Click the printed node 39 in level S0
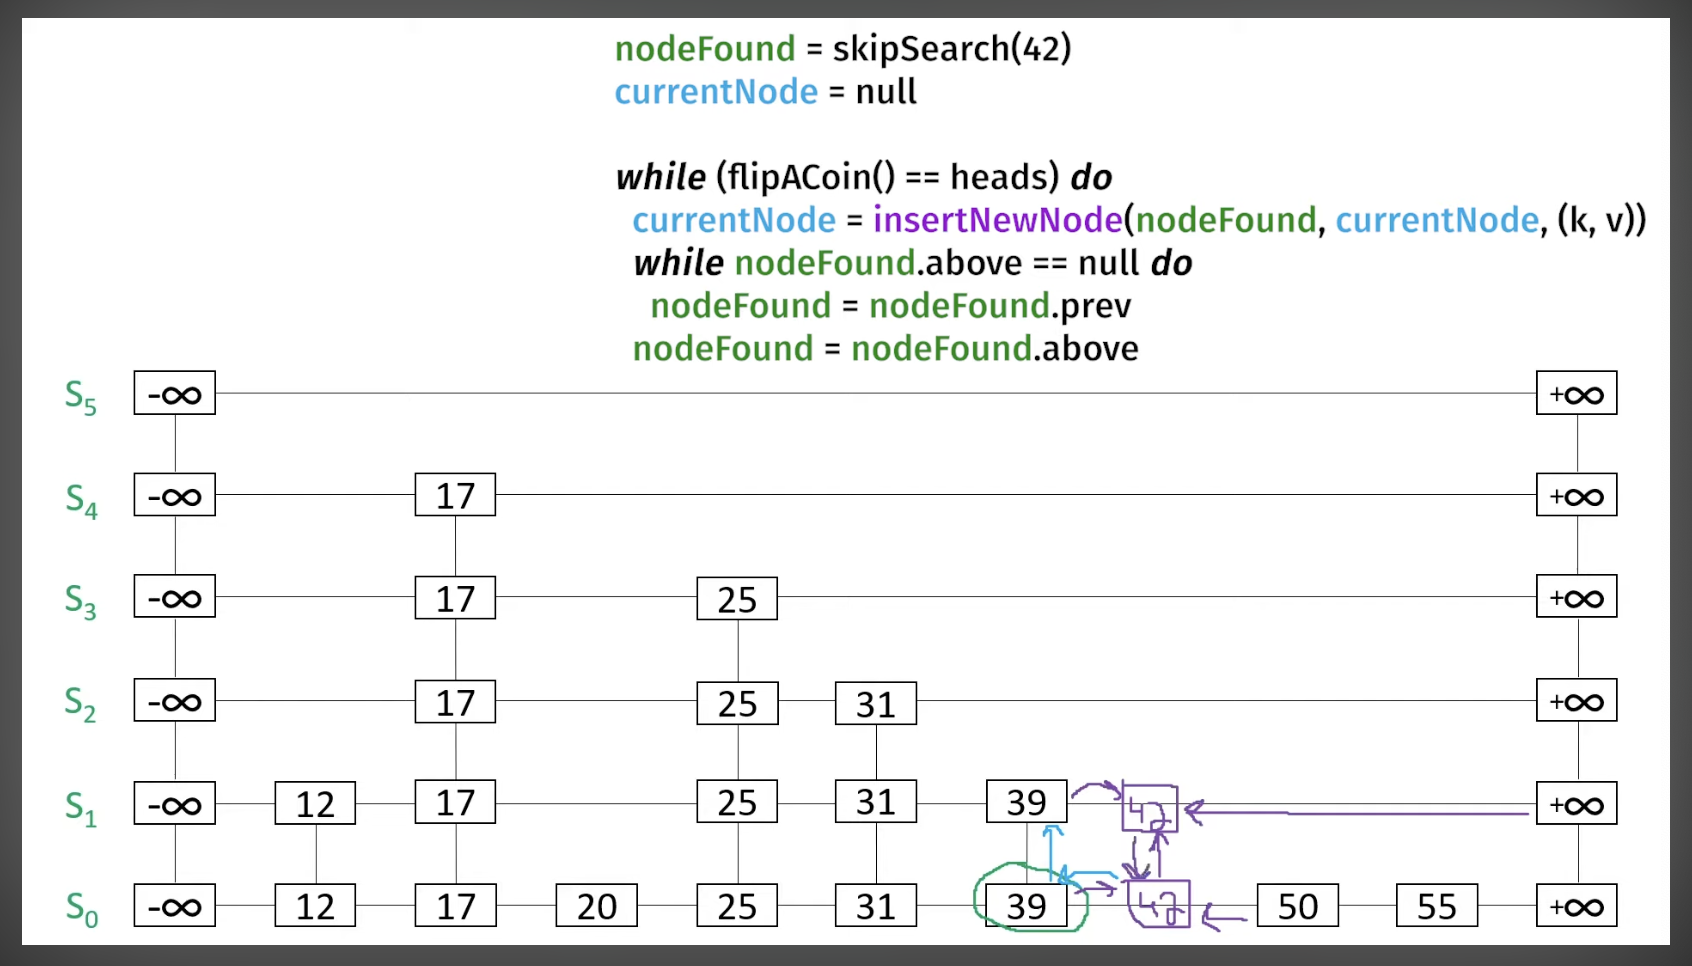Image resolution: width=1692 pixels, height=966 pixels. pos(1027,906)
